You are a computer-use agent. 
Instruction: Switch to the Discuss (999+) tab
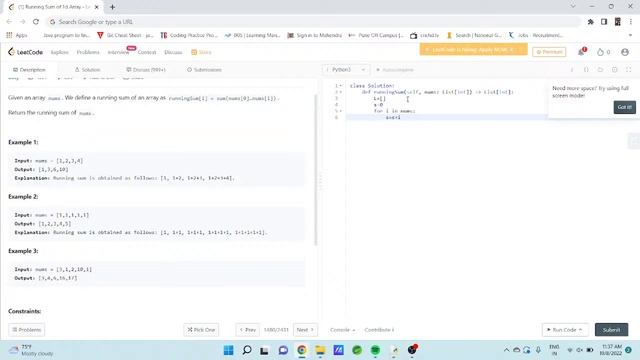[146, 70]
